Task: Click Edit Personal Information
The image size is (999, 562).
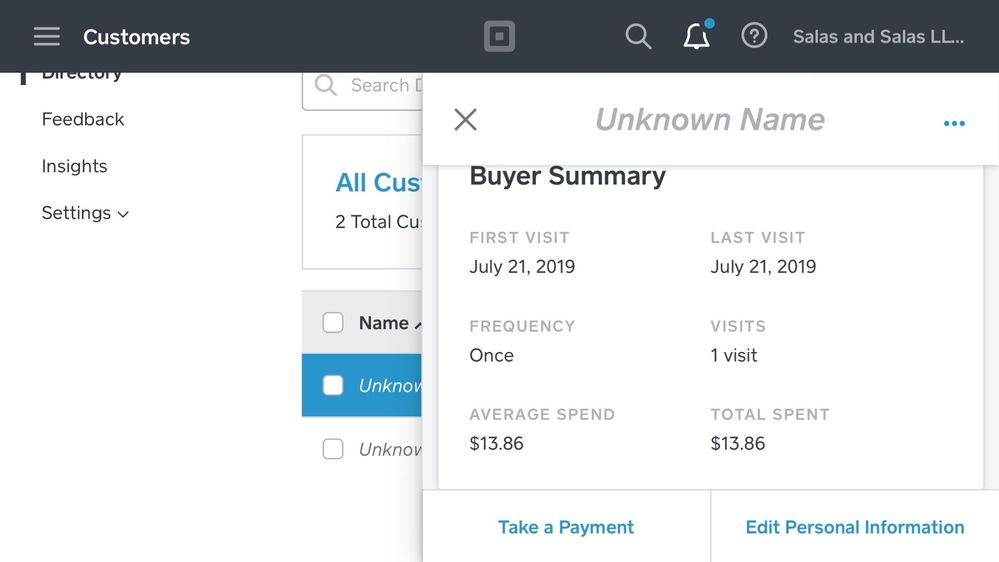Action: (855, 527)
